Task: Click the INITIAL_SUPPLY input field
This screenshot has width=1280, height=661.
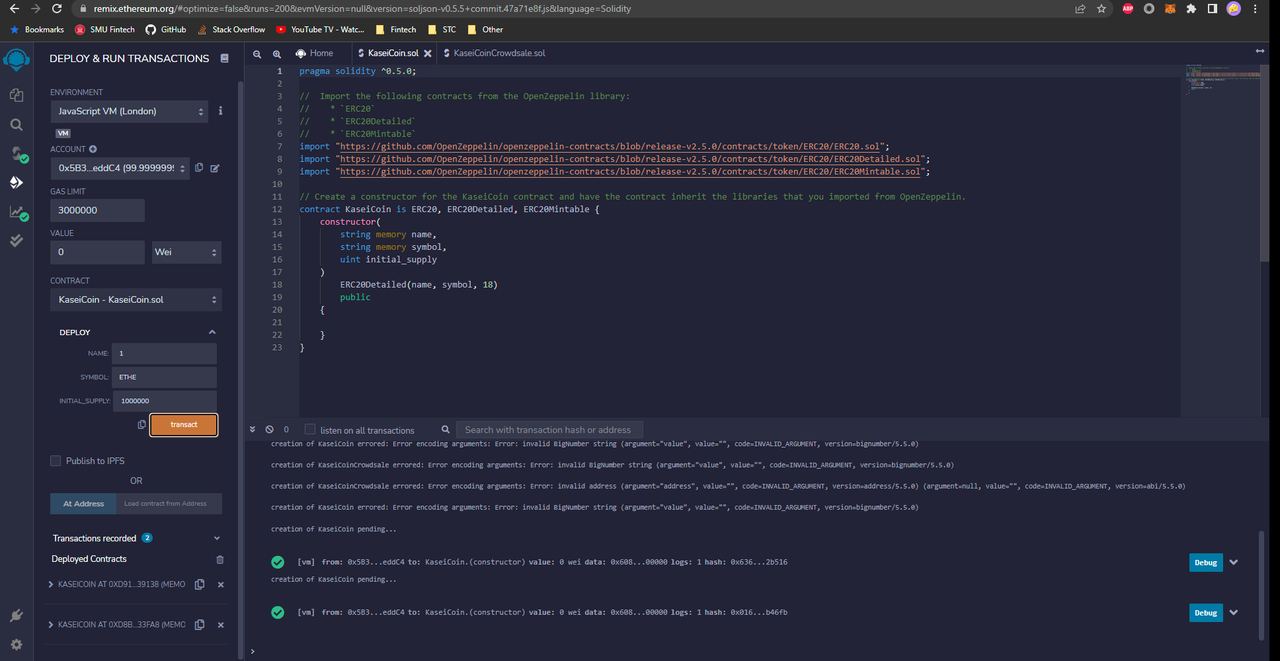Action: click(164, 401)
